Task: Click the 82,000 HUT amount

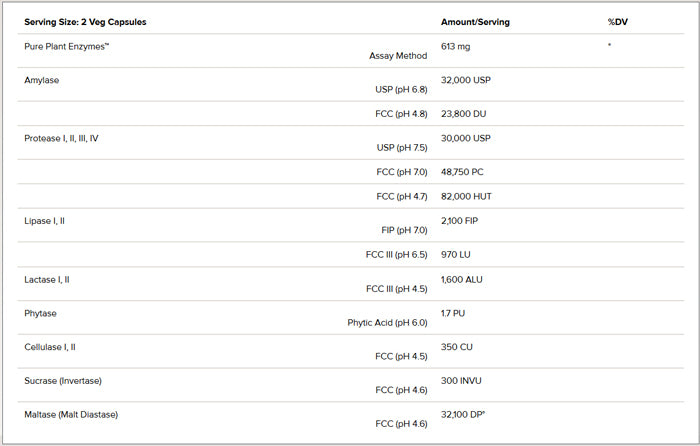Action: pyautogui.click(x=467, y=196)
